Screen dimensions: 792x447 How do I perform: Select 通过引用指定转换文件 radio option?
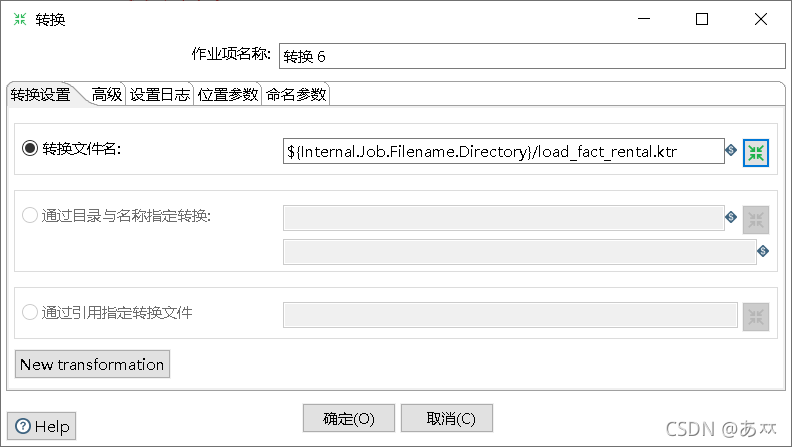(30, 312)
